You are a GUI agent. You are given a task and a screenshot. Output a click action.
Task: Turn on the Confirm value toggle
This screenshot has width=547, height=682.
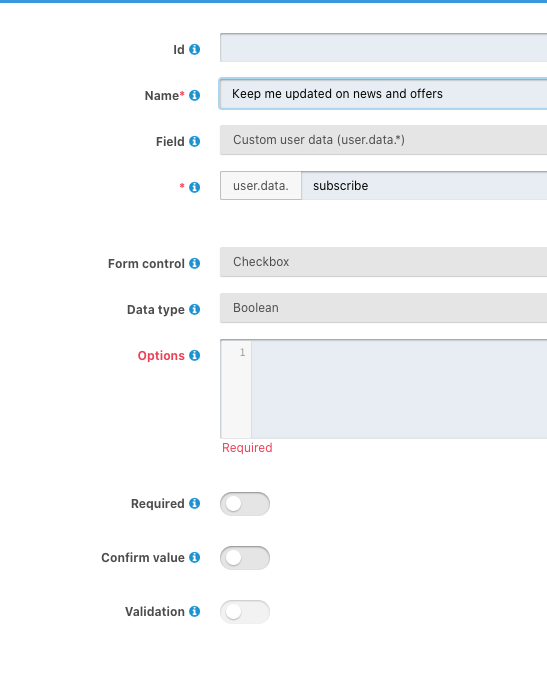(245, 558)
